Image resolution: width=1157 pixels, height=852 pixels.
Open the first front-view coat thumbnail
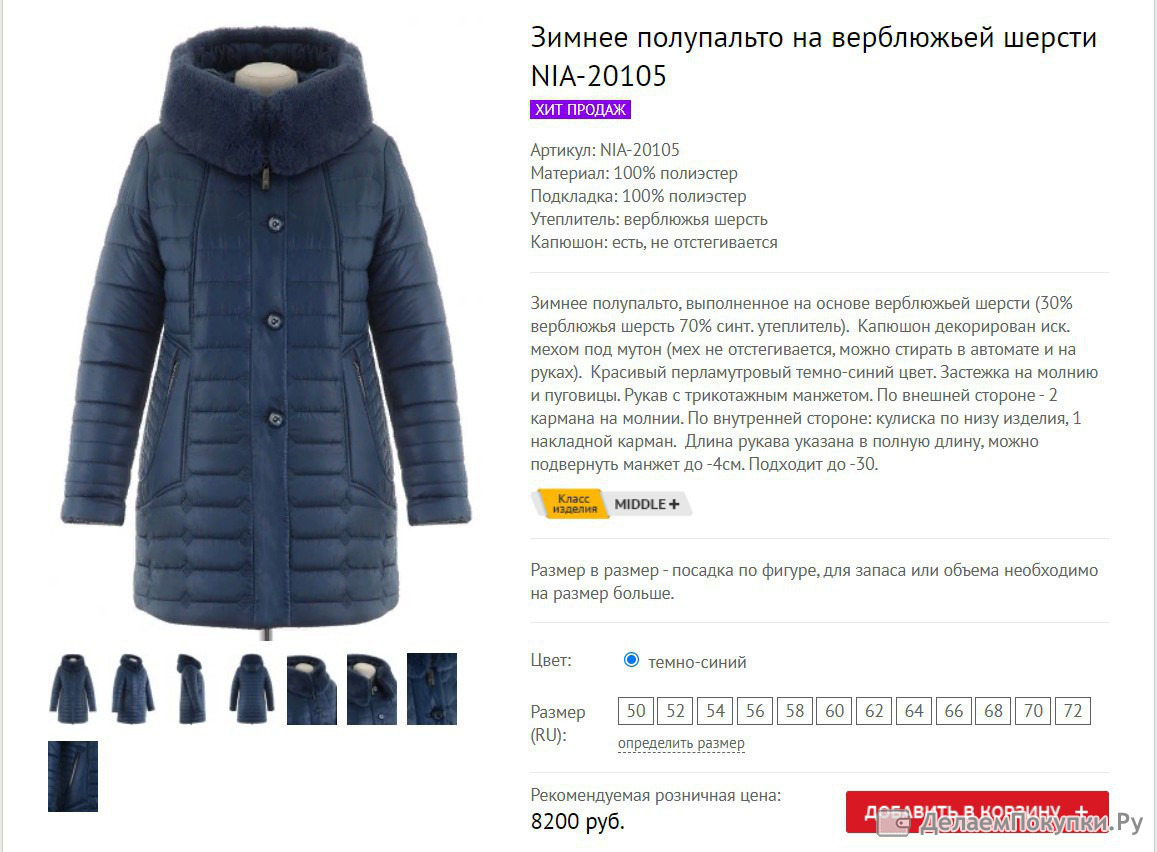click(73, 688)
